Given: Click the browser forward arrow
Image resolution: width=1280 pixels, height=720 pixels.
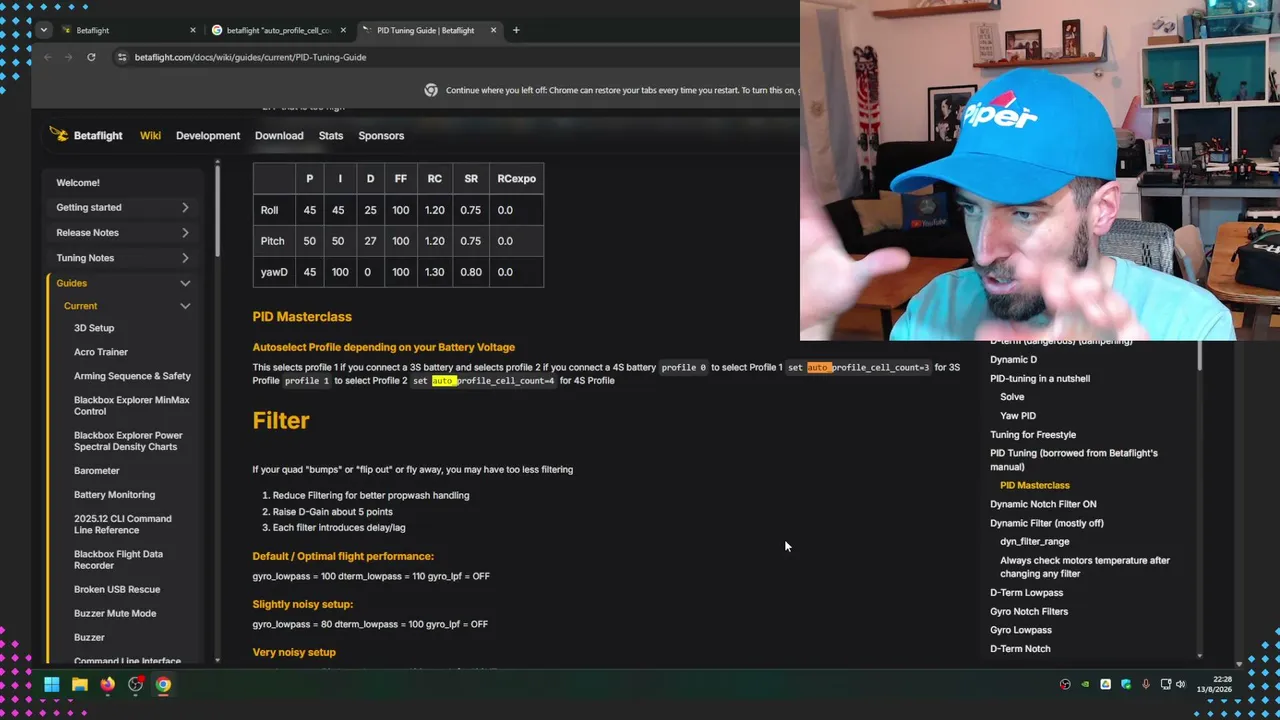Looking at the screenshot, I should (69, 57).
